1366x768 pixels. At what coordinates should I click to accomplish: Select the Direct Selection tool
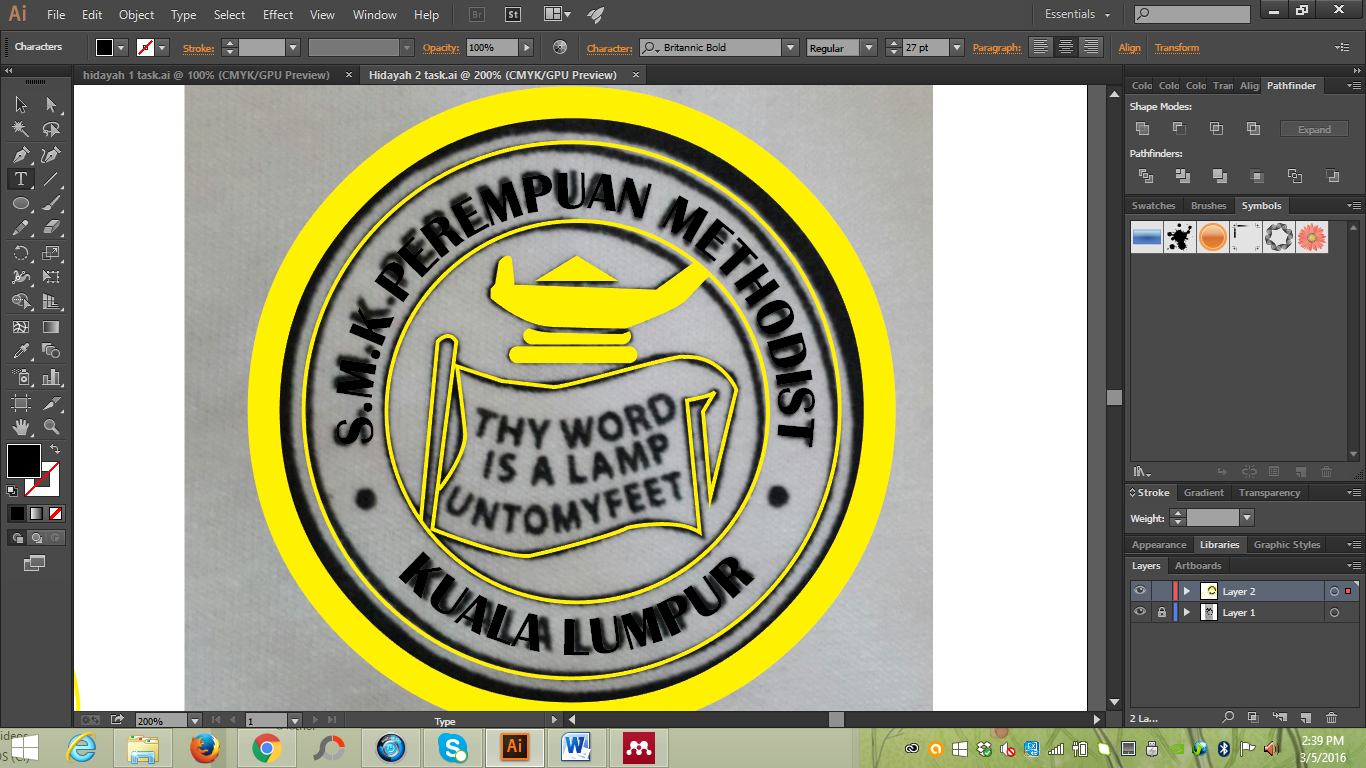coord(51,104)
